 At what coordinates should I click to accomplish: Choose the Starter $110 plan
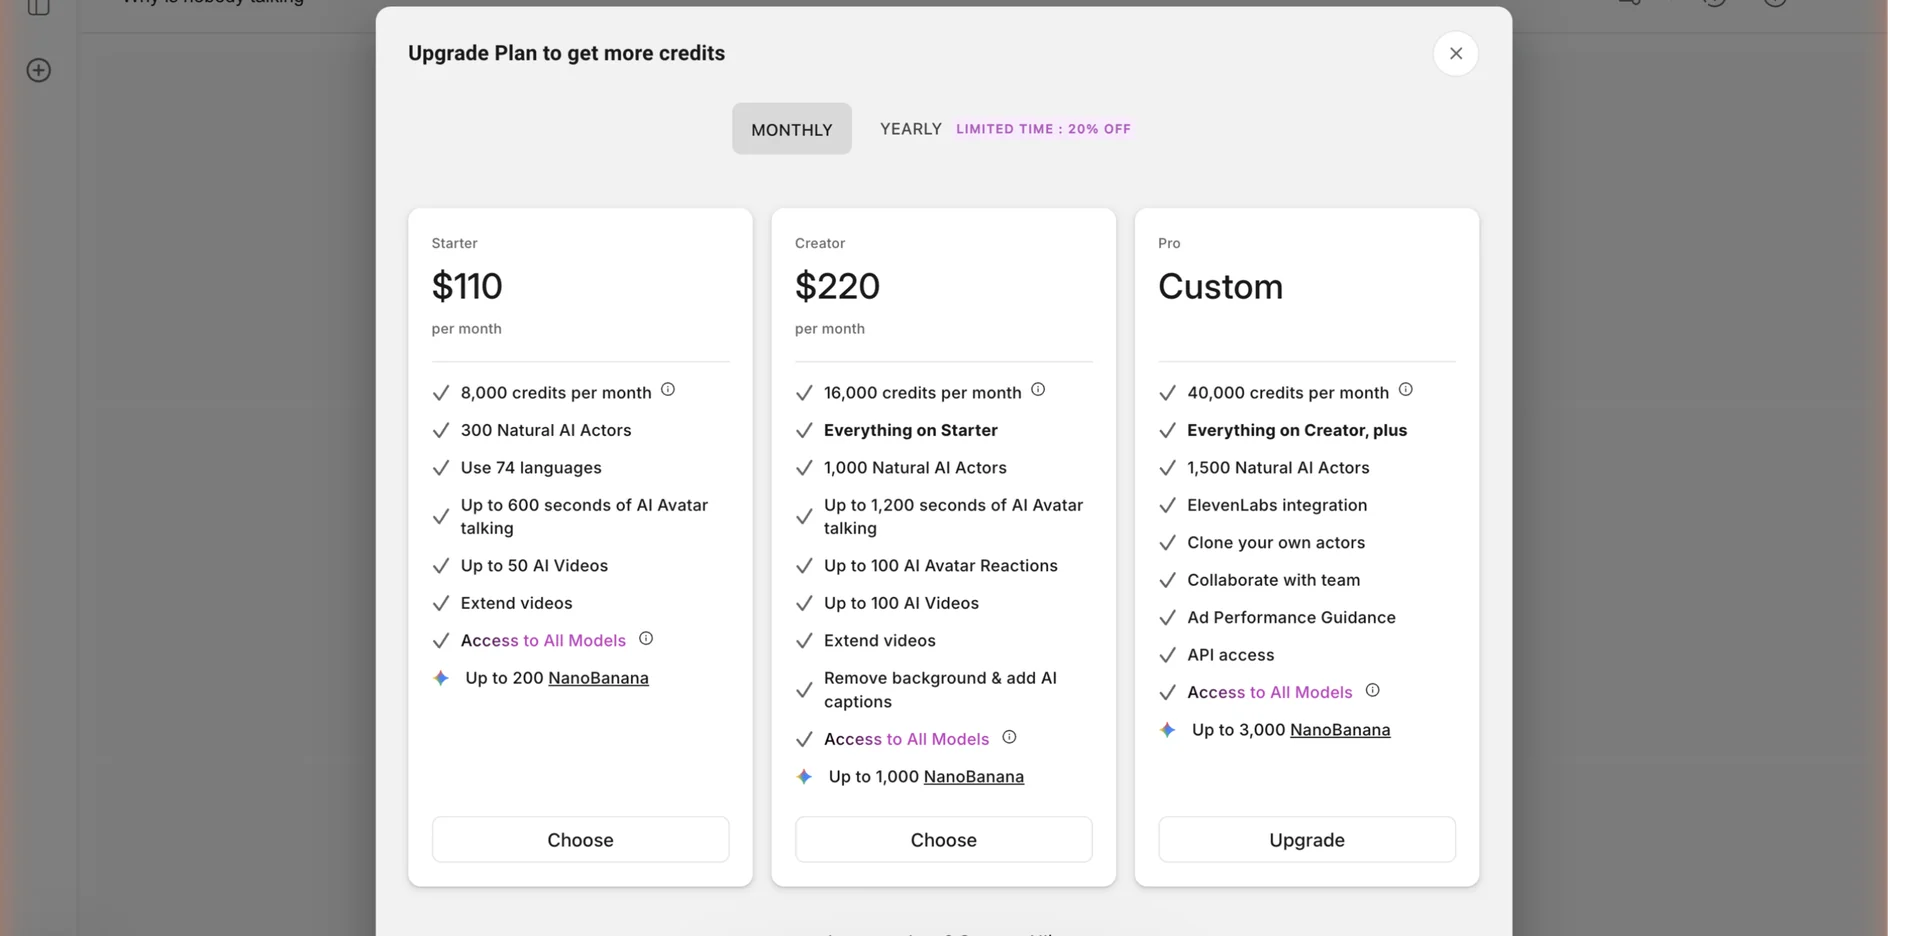coord(580,839)
